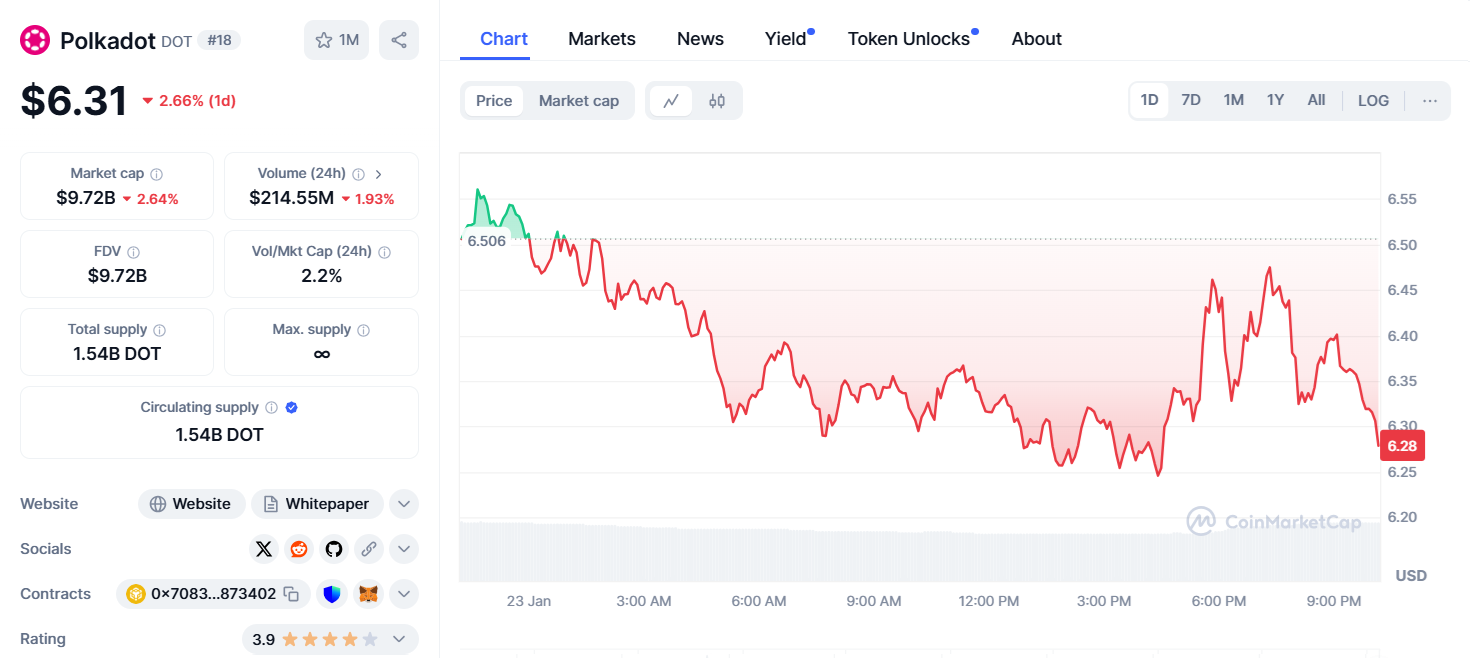
Task: Click the blue shield contract icon
Action: (332, 594)
